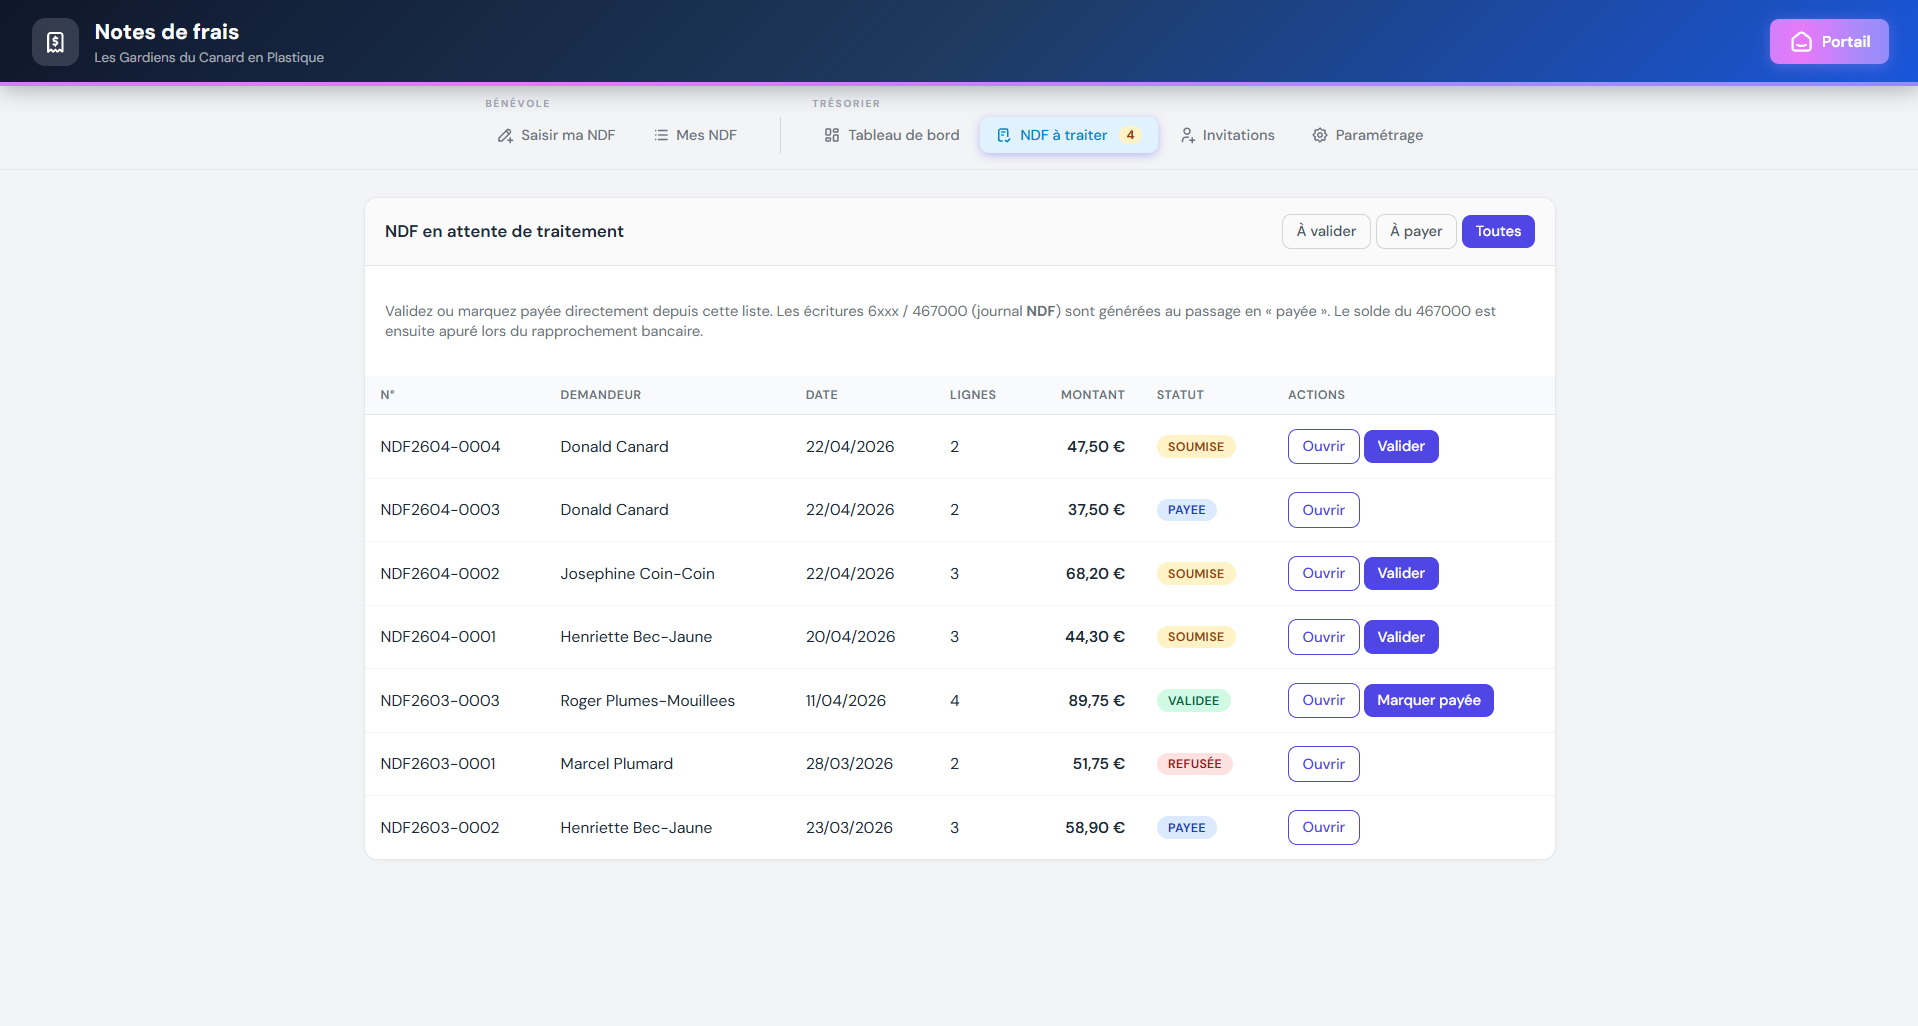Click the document icon in NDF à traiter
This screenshot has width=1918, height=1026.
[1003, 135]
